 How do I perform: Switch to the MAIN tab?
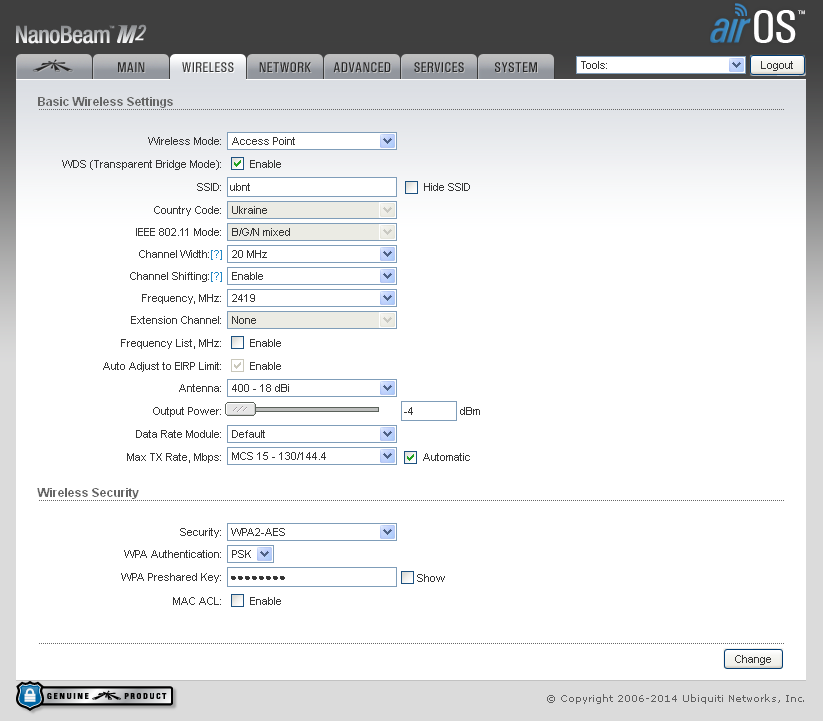pos(131,67)
